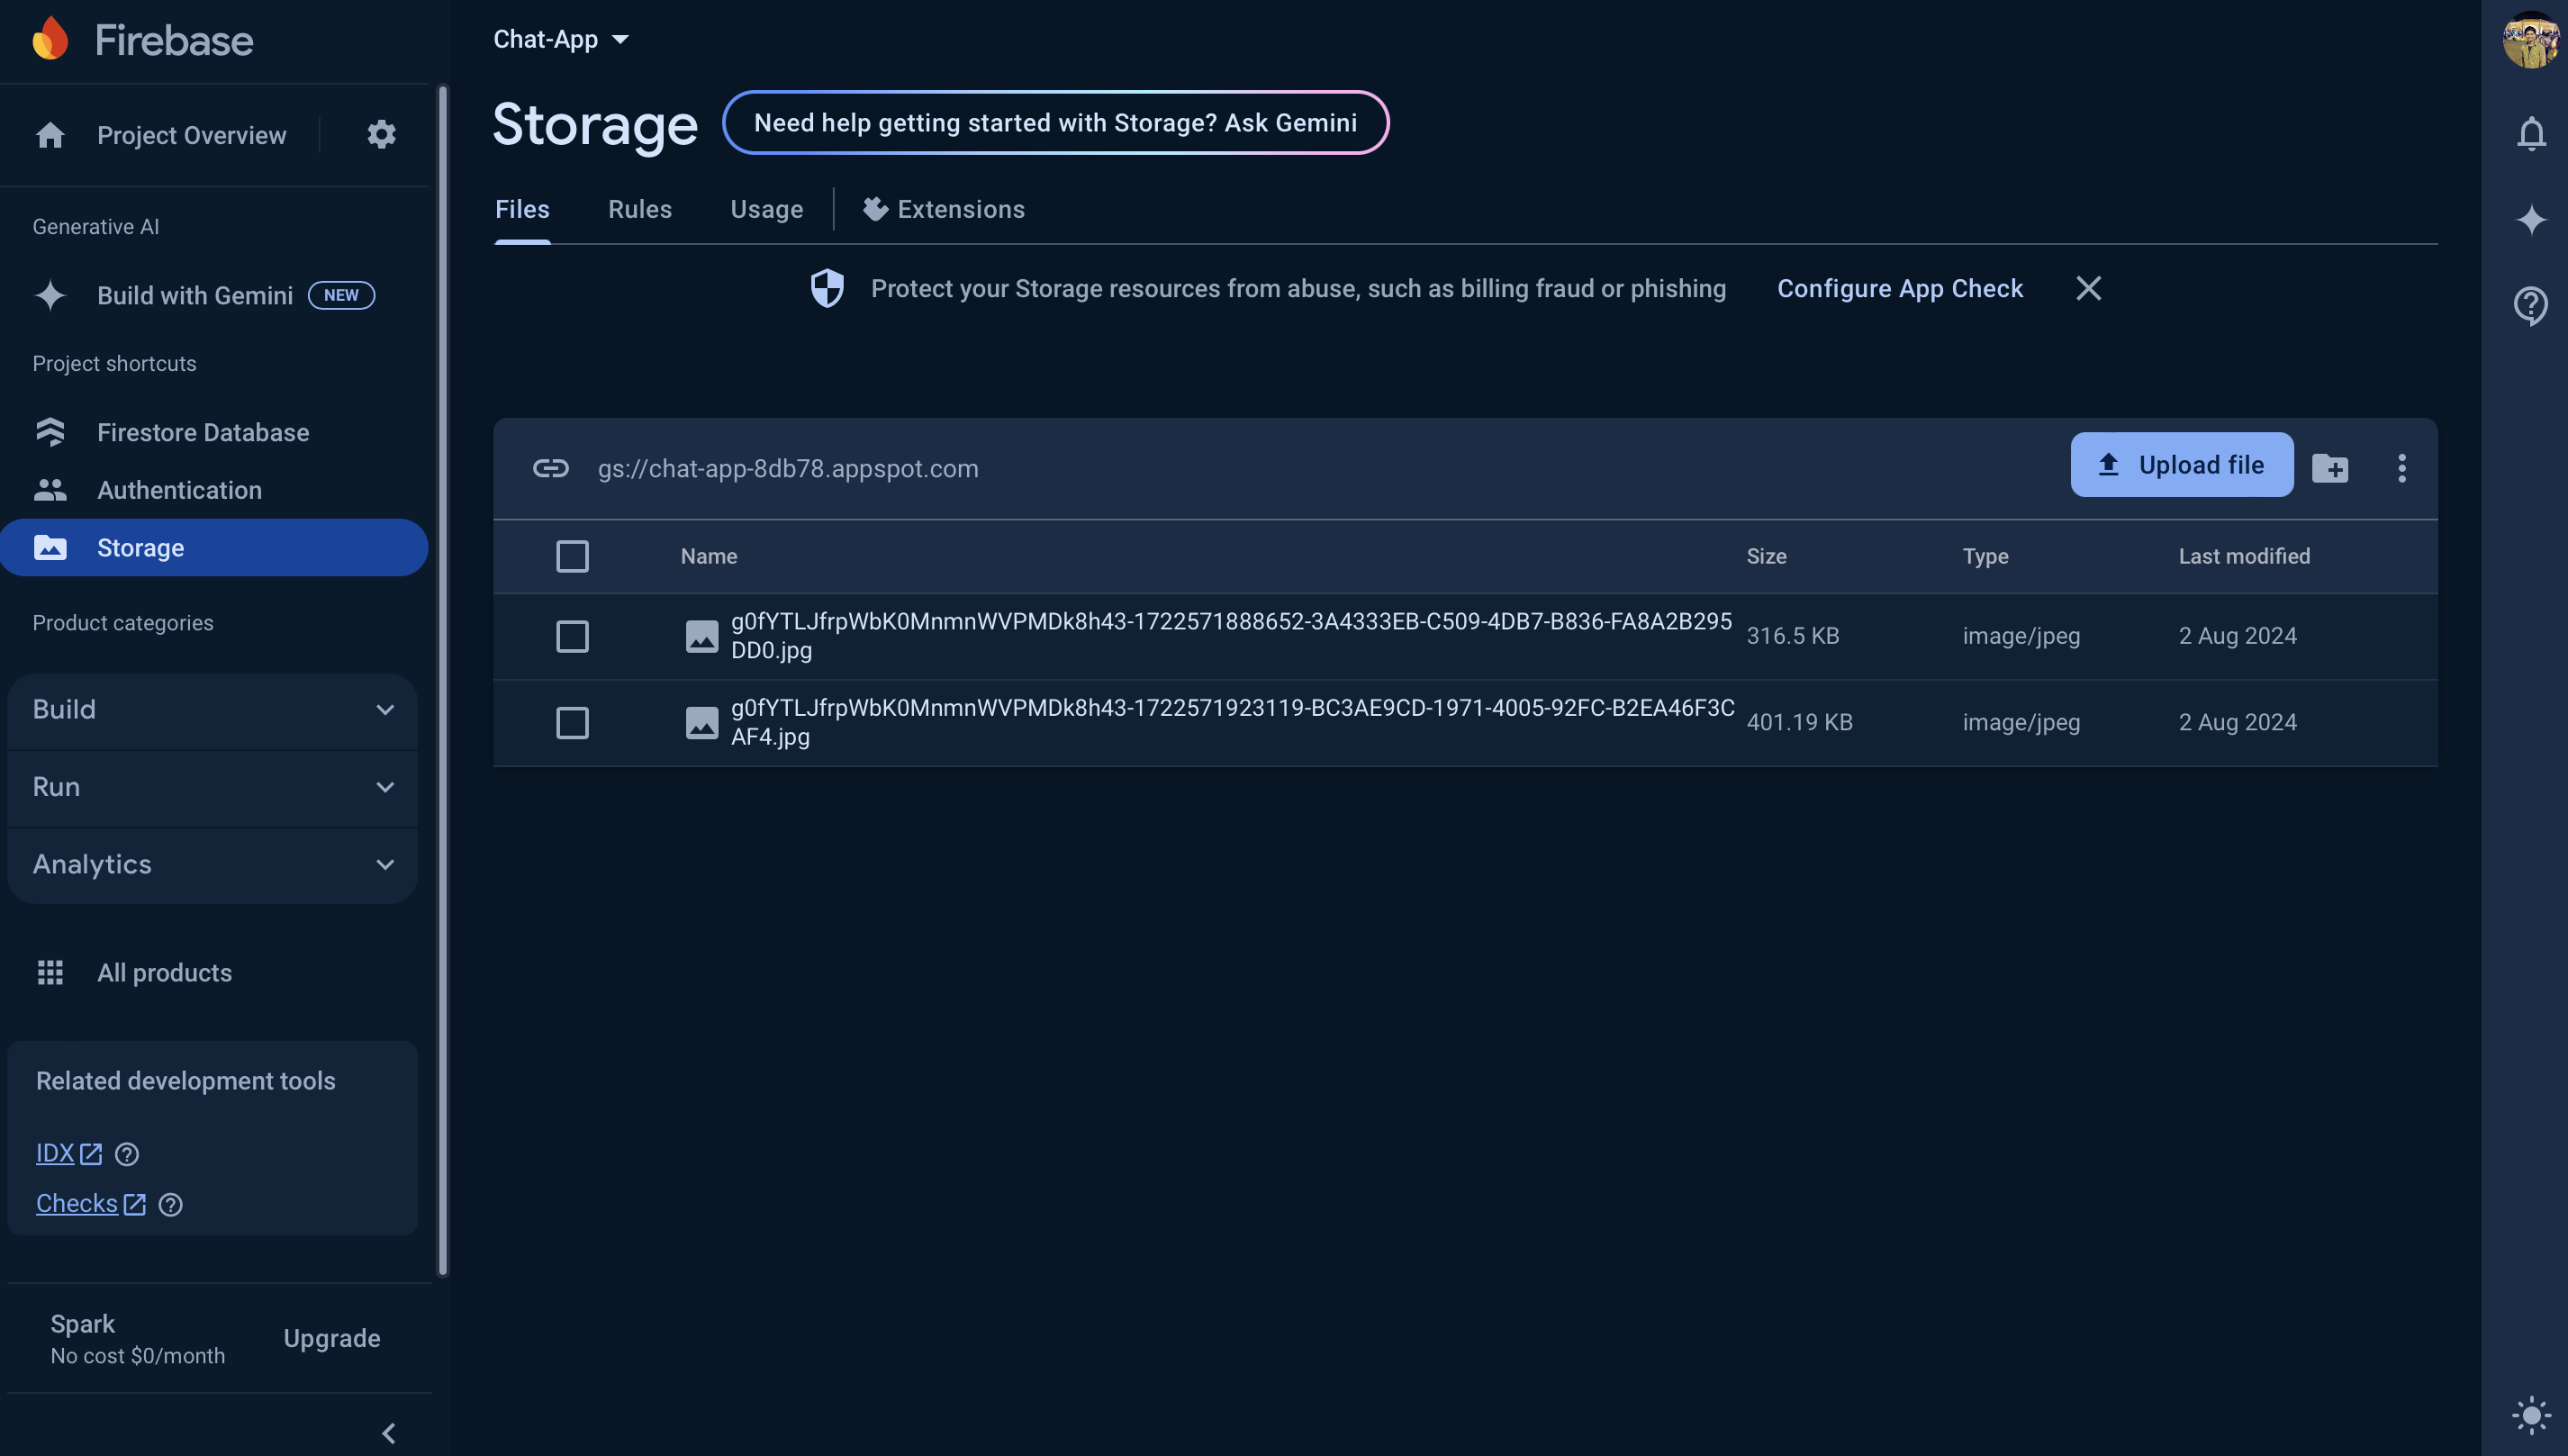Open the Extensions tab
The width and height of the screenshot is (2568, 1456).
click(944, 209)
